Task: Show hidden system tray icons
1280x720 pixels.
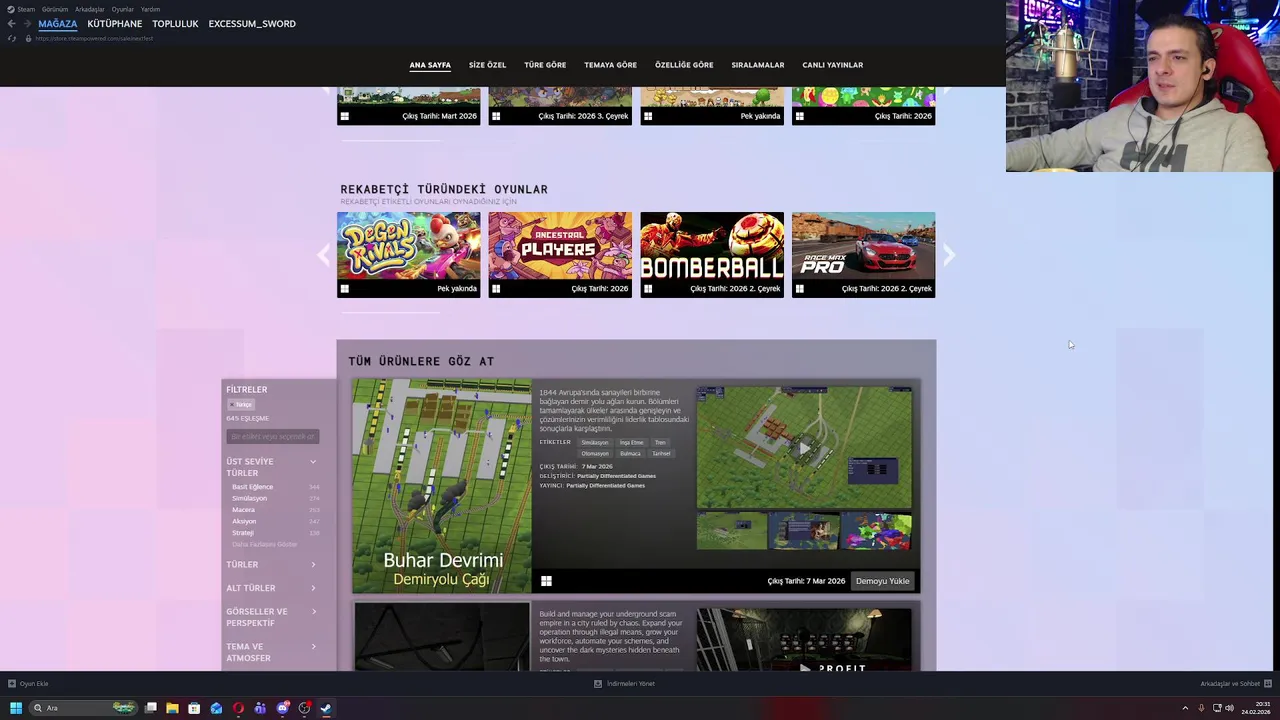Action: pyautogui.click(x=1185, y=708)
